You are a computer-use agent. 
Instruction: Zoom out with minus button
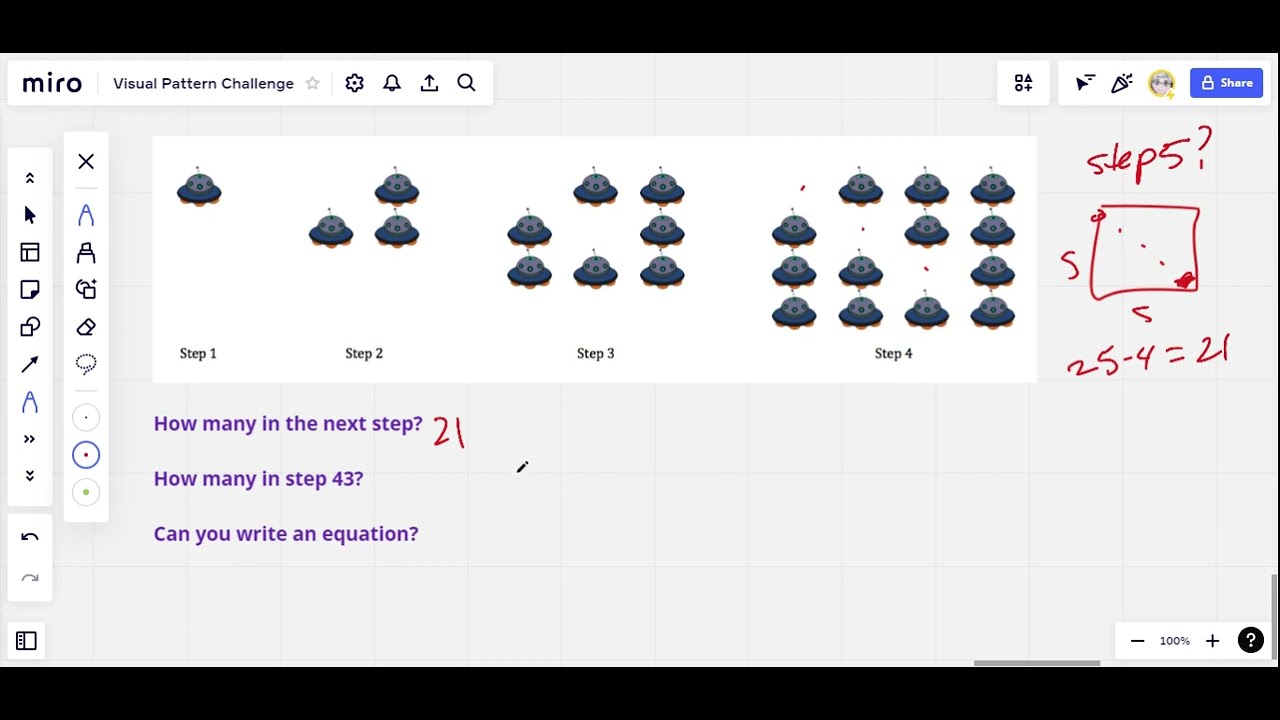[1137, 641]
